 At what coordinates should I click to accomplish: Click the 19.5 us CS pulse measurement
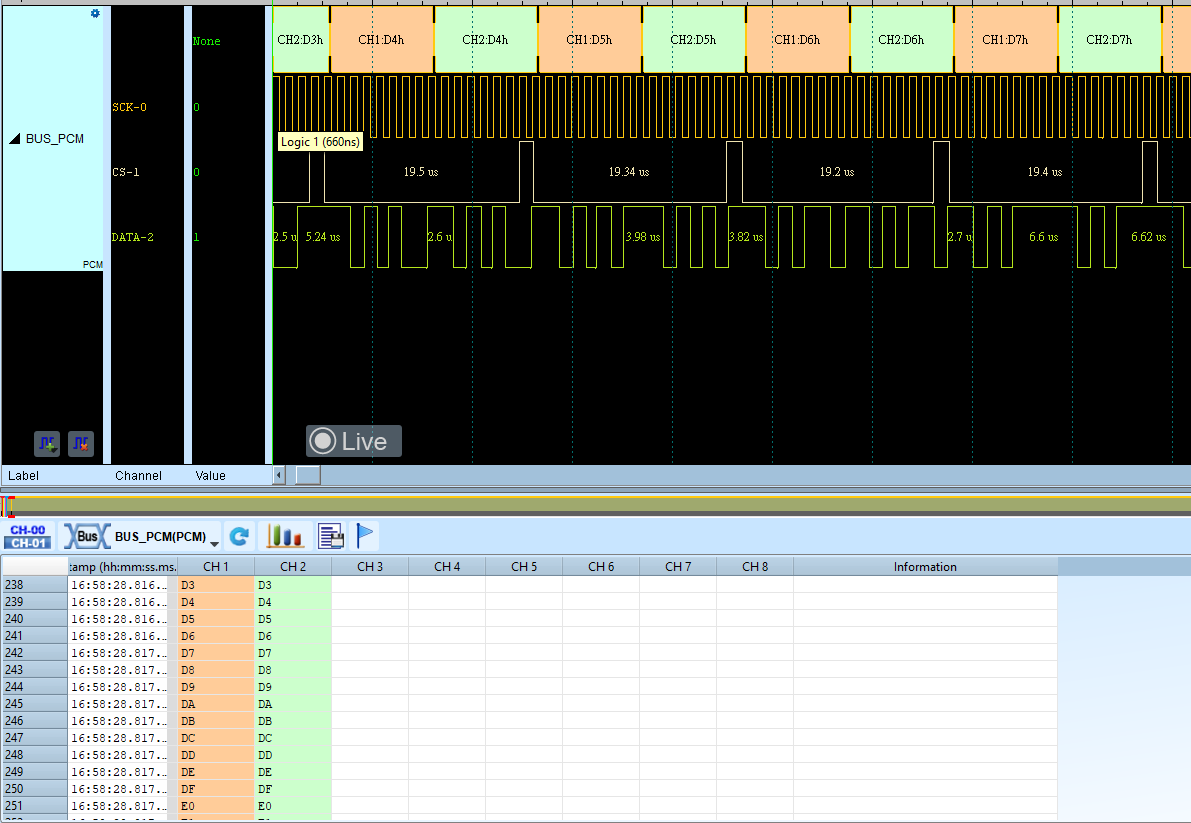[x=421, y=172]
